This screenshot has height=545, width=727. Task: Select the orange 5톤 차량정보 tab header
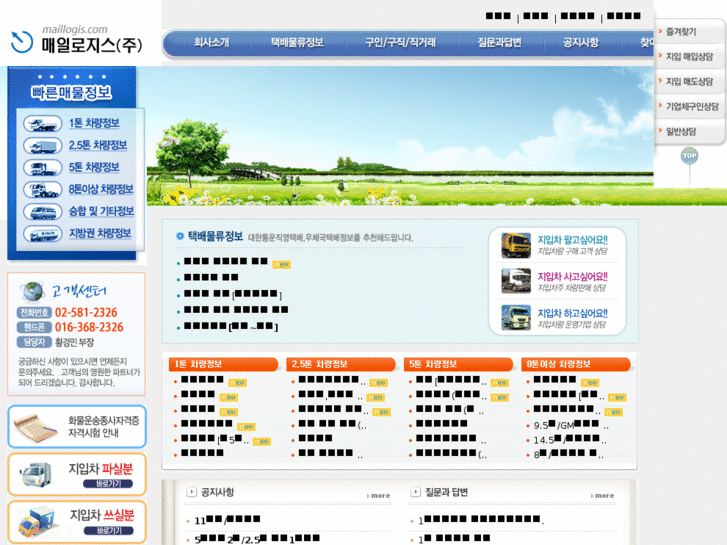tap(459, 364)
